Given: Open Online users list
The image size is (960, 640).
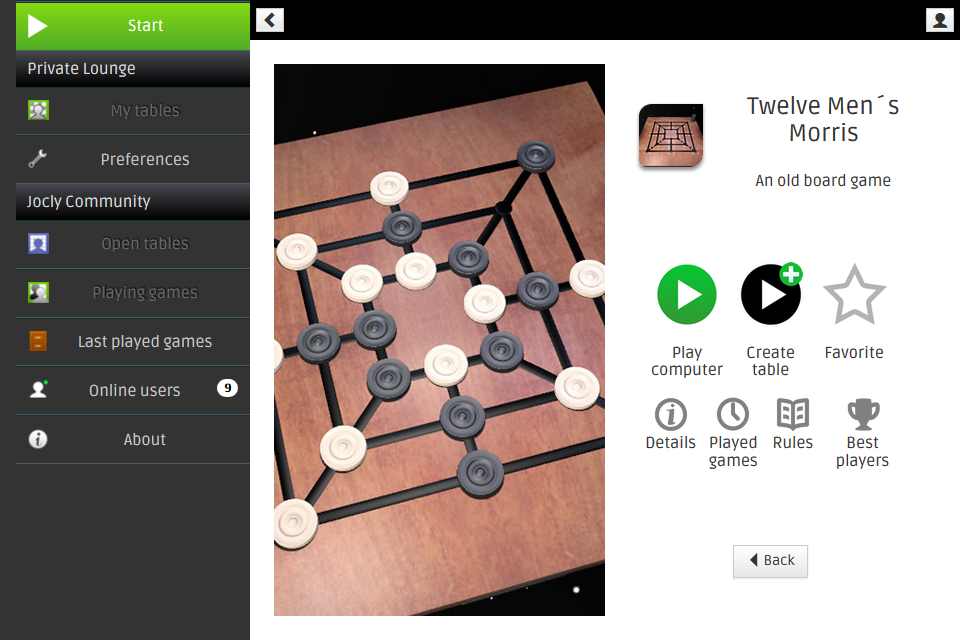Looking at the screenshot, I should (x=133, y=390).
